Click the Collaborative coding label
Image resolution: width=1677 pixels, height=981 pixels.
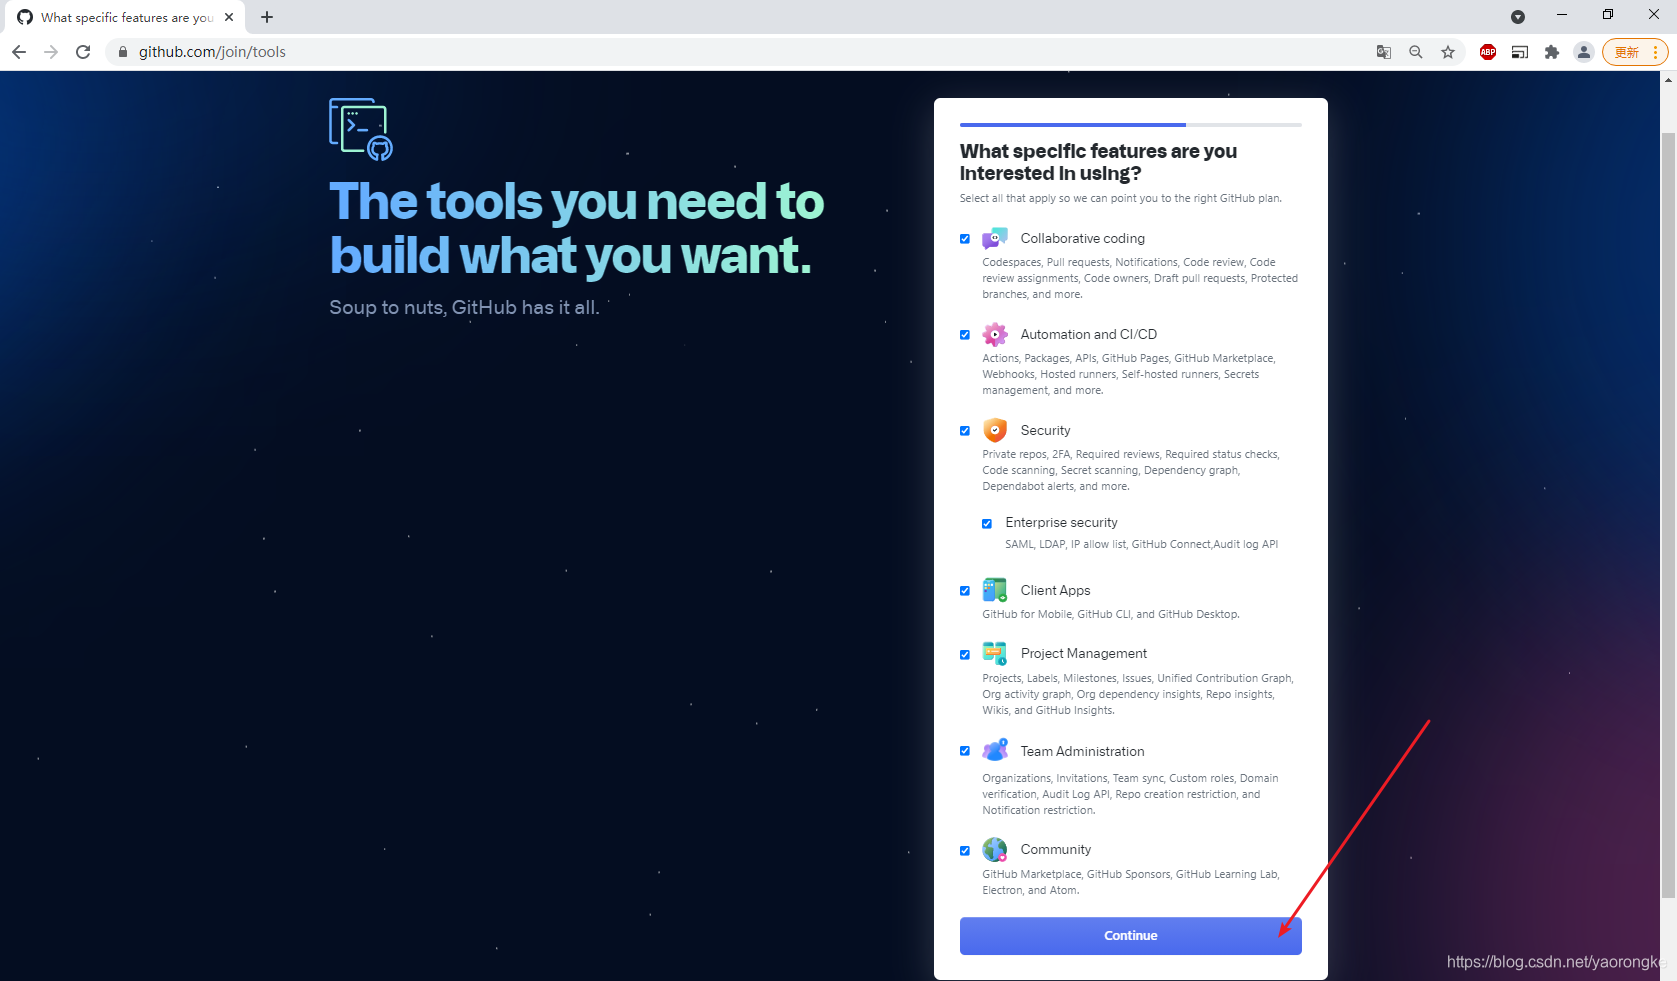pyautogui.click(x=1083, y=238)
